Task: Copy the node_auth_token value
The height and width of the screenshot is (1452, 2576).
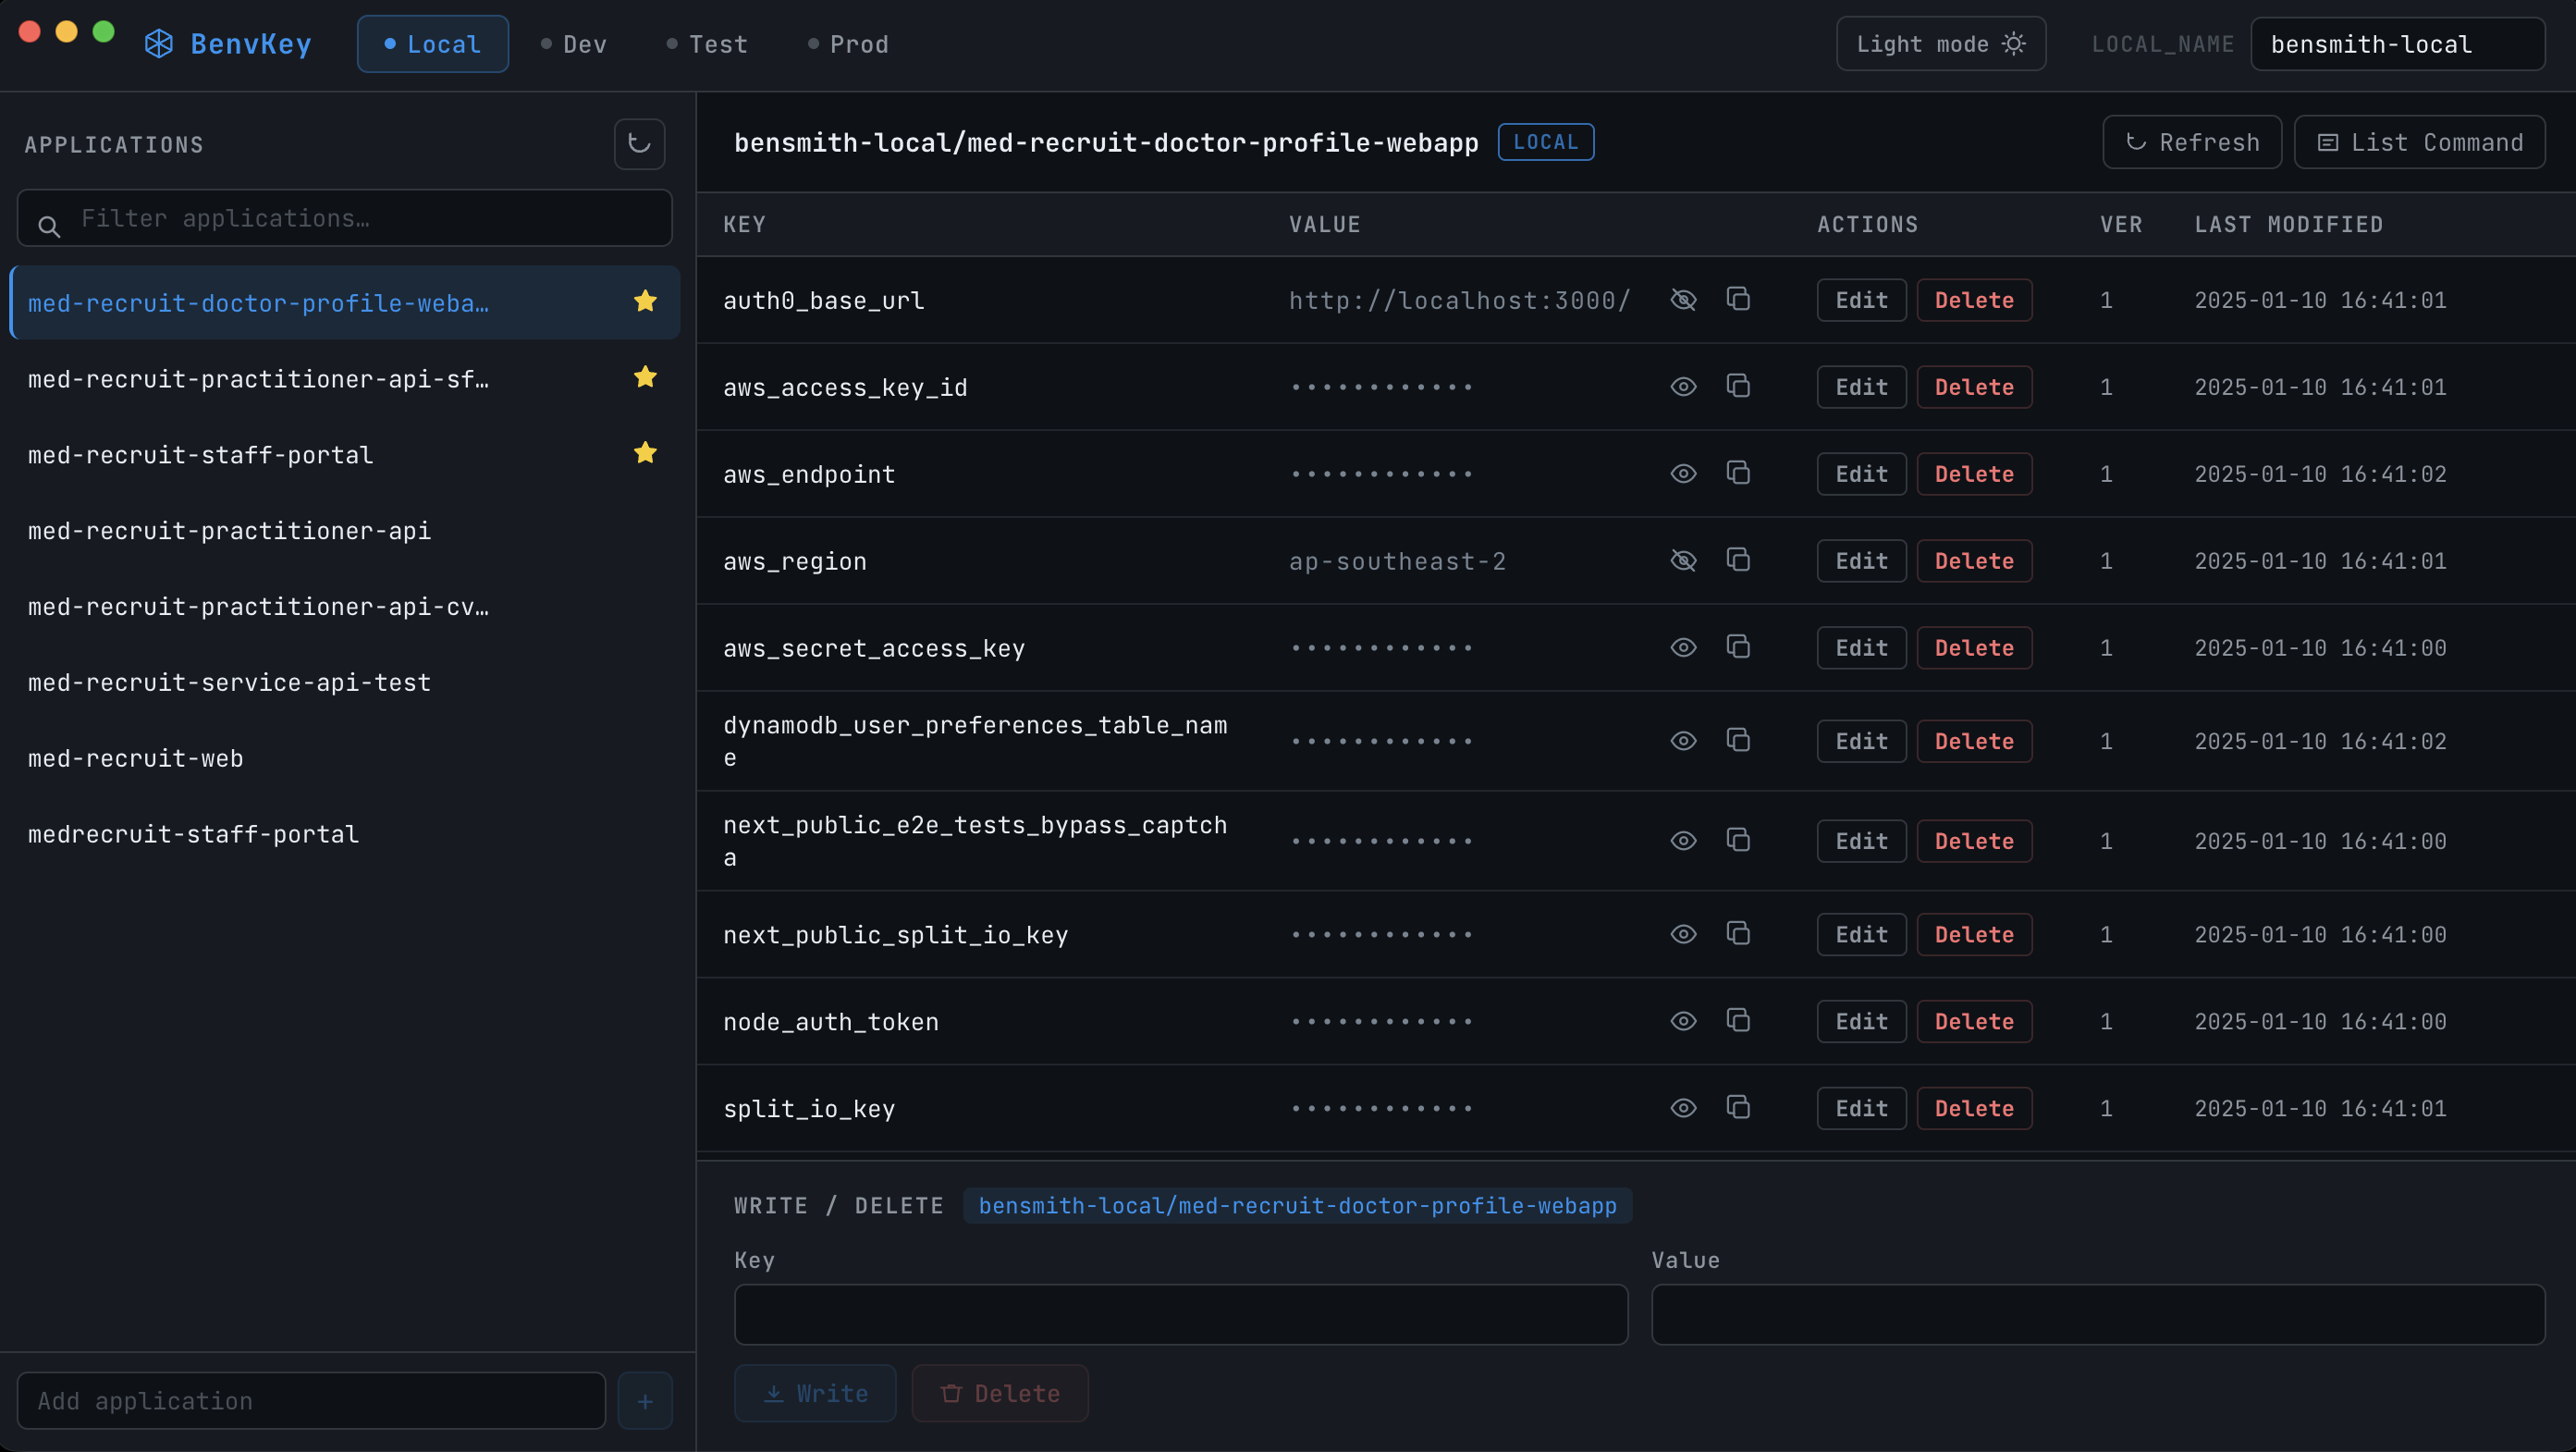Action: [x=1738, y=1021]
